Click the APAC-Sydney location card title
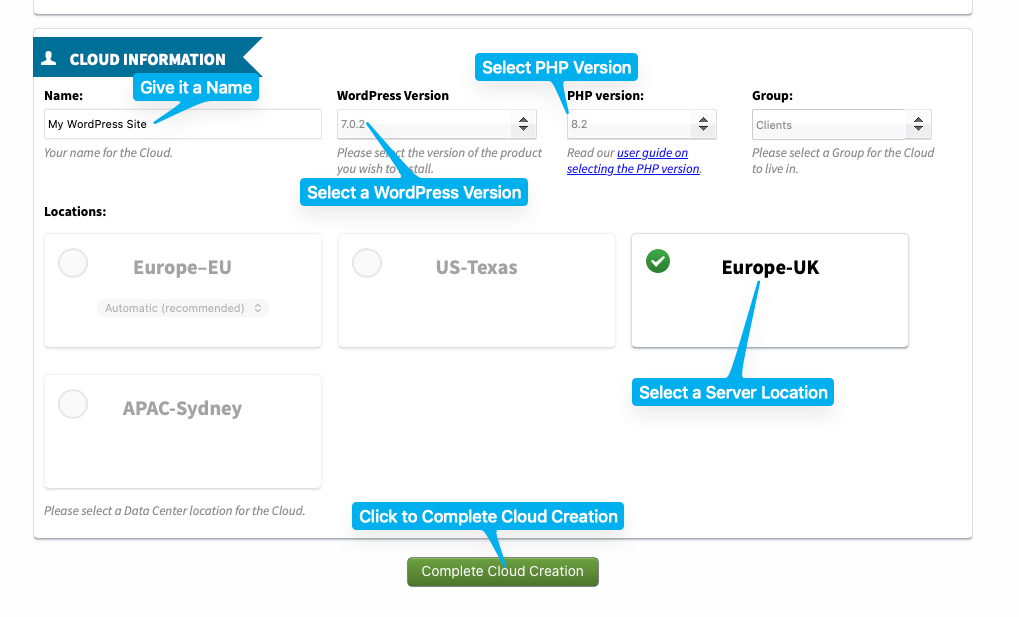Image resolution: width=1019 pixels, height=617 pixels. 183,408
